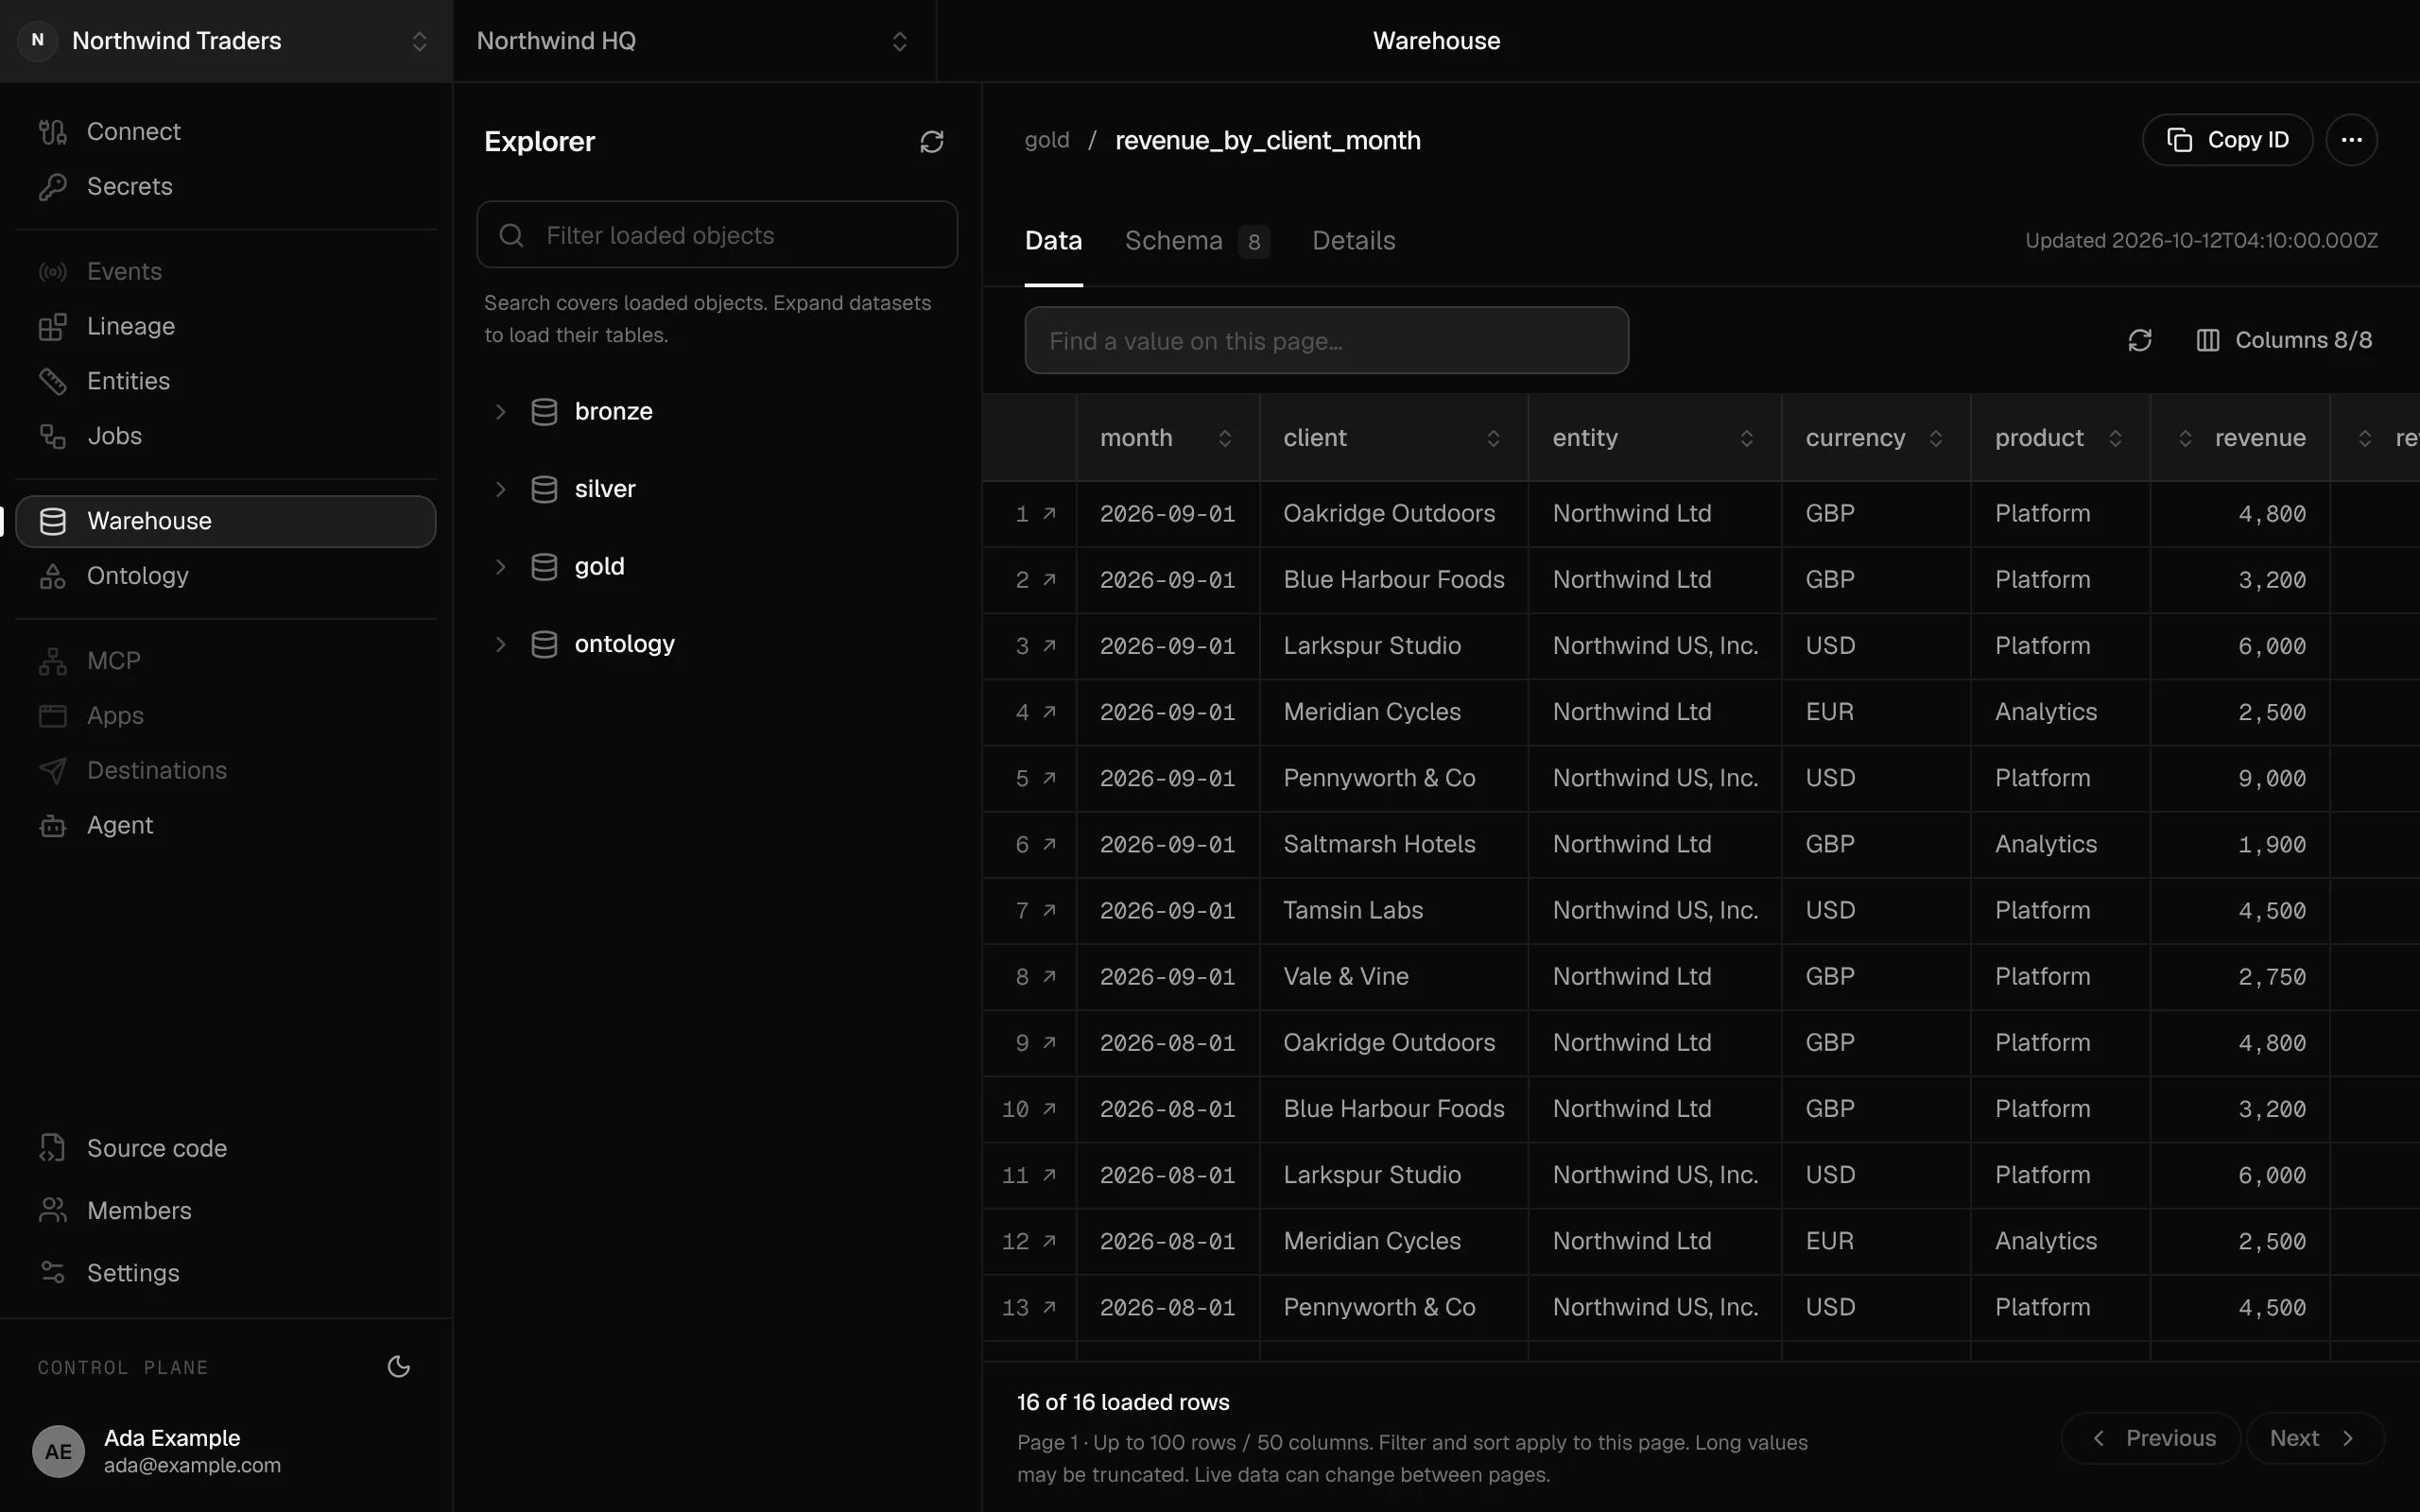The width and height of the screenshot is (2420, 1512).
Task: Open the Connect page icon in sidebar
Action: 52,132
